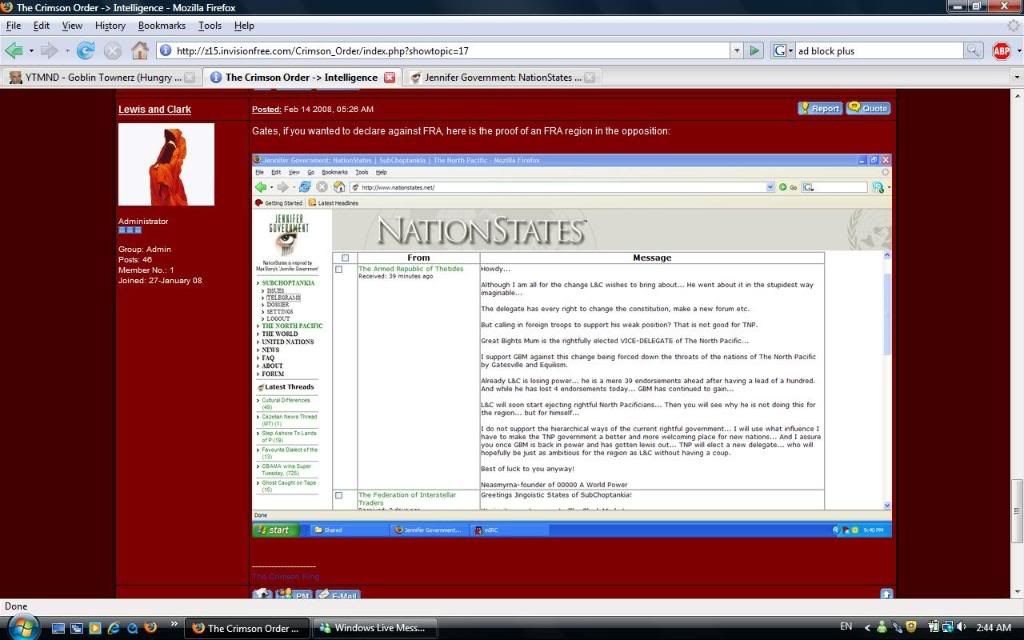This screenshot has width=1024, height=640.
Task: Open the Adblock Plus dropdown arrow
Action: (1018, 50)
